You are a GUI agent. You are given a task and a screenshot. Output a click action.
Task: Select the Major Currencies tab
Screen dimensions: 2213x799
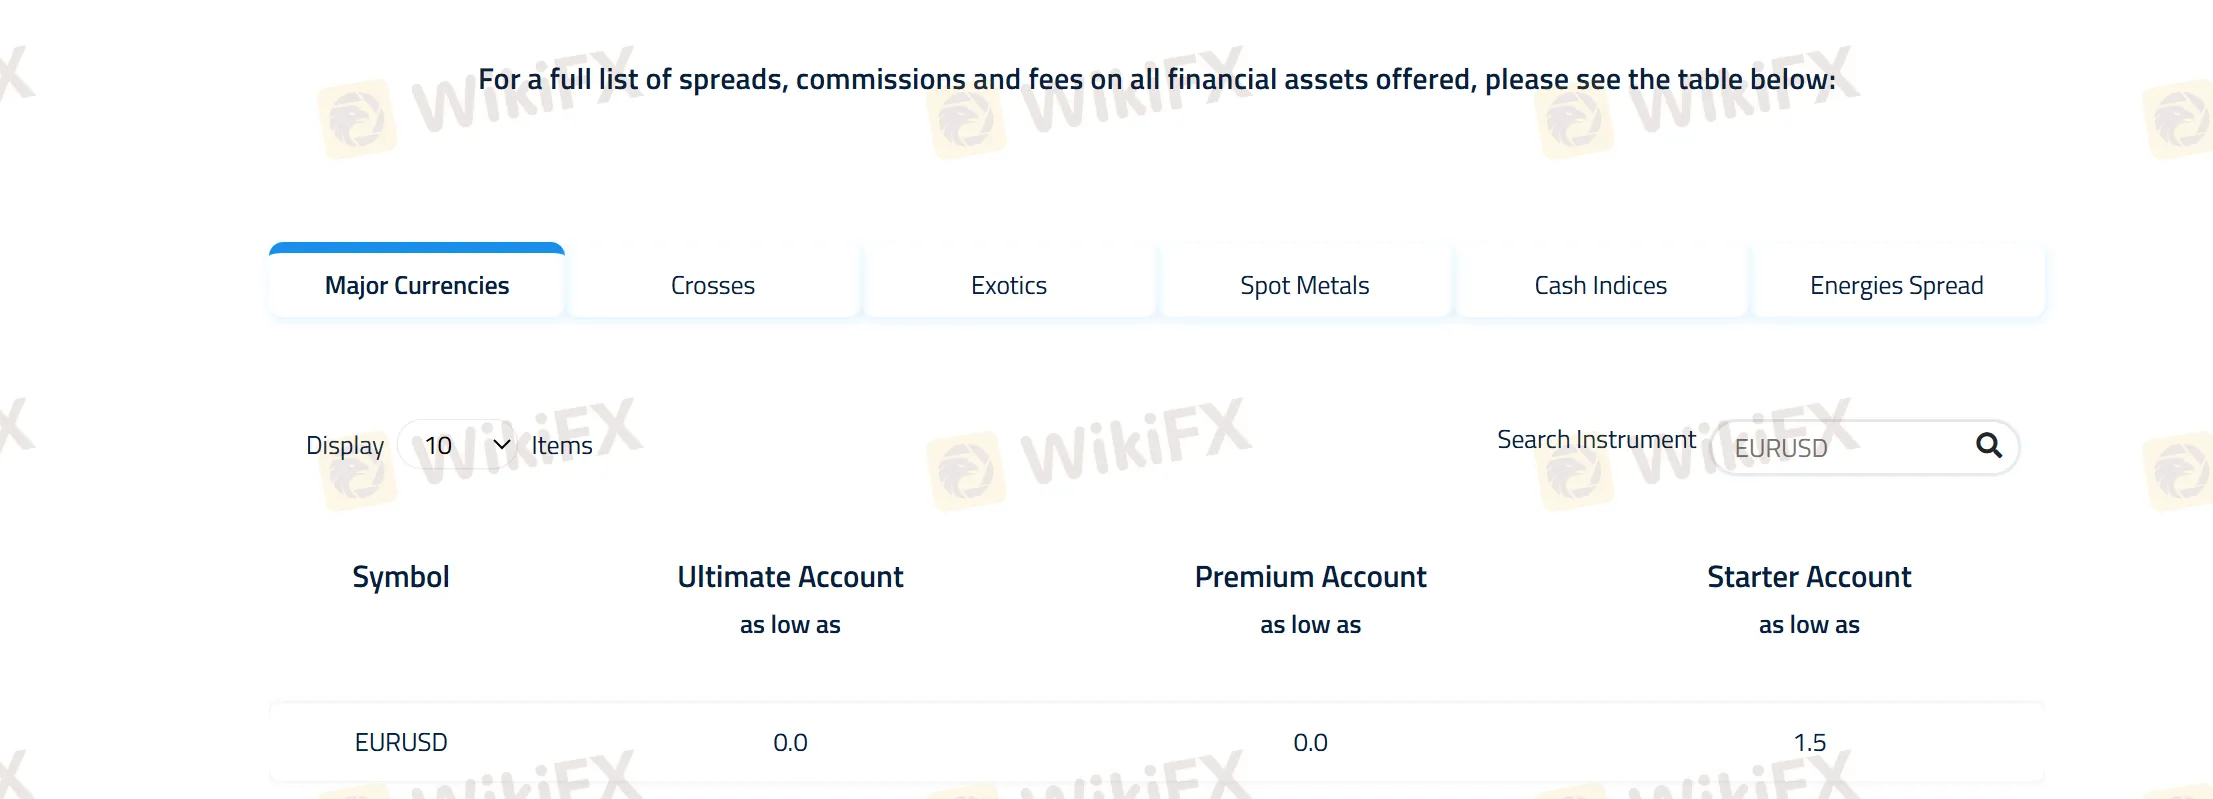[417, 286]
